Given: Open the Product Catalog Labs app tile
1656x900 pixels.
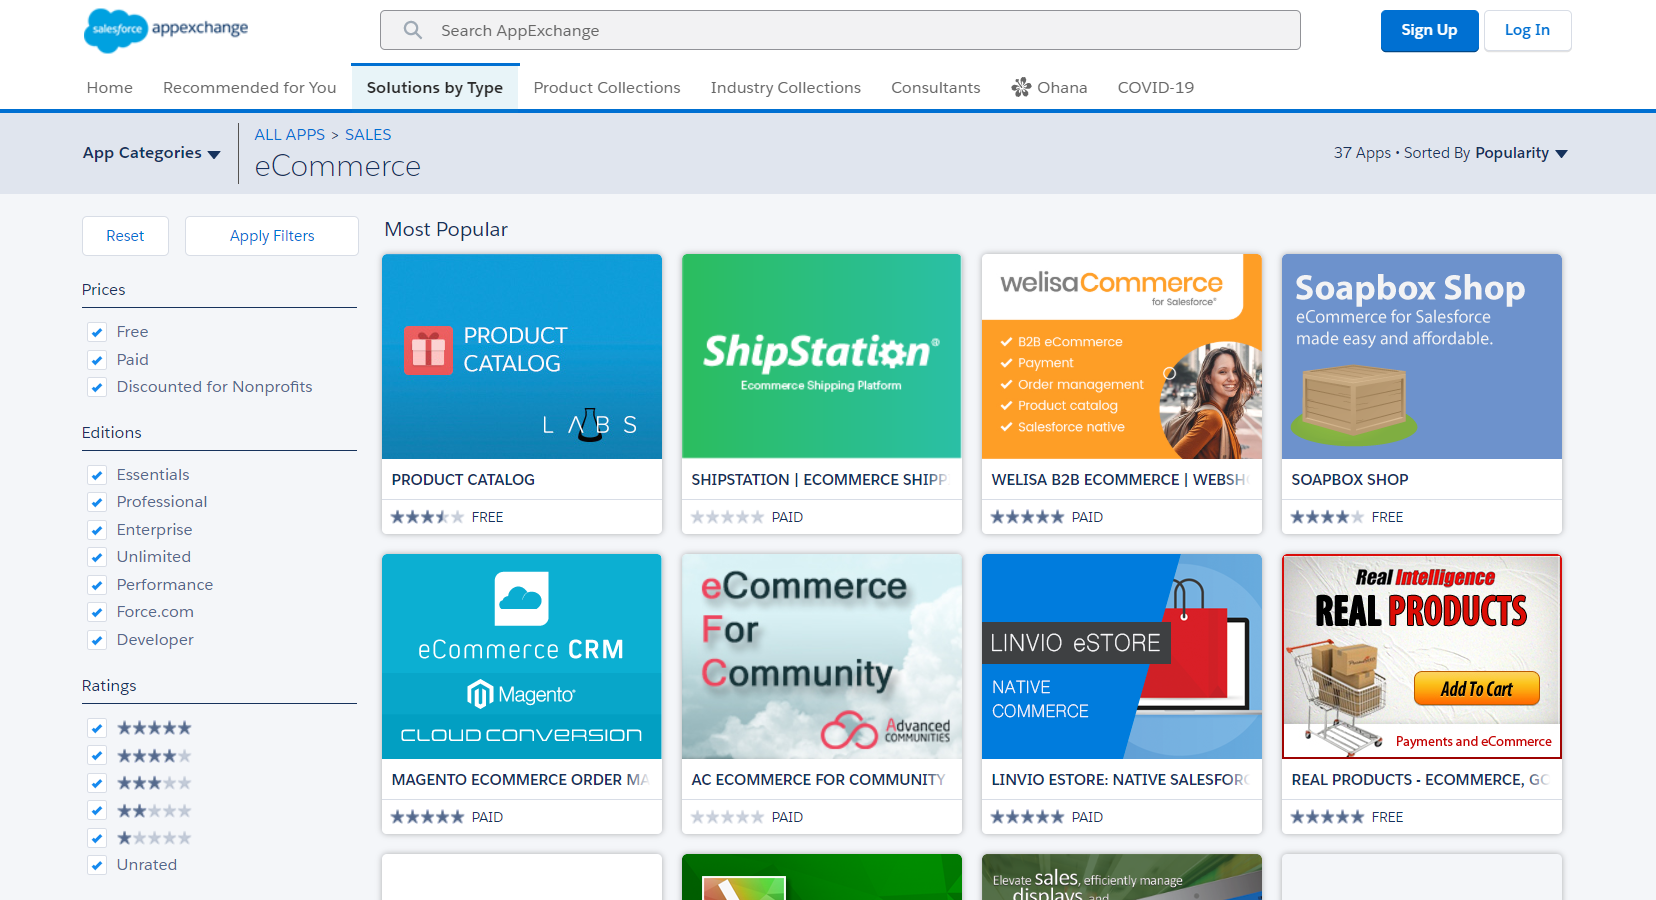Looking at the screenshot, I should (521, 357).
